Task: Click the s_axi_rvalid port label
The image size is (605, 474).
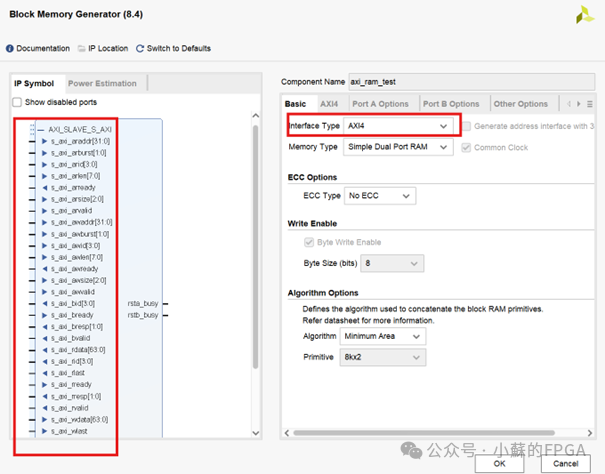Action: pos(70,408)
